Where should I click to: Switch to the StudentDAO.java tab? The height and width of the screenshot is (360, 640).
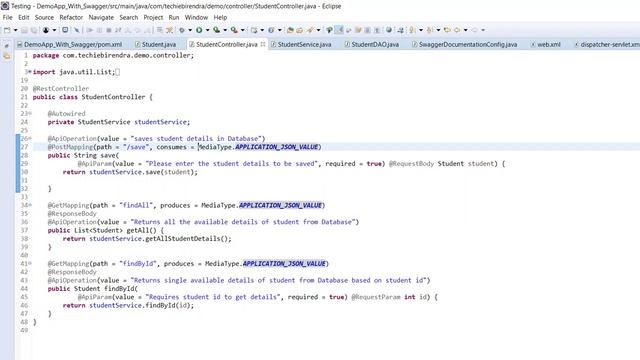click(x=372, y=44)
